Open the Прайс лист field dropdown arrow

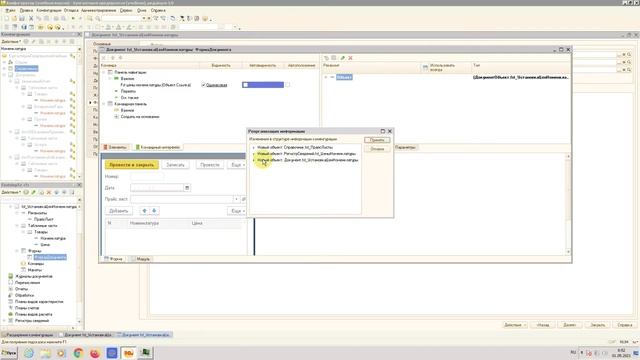[x=236, y=199]
